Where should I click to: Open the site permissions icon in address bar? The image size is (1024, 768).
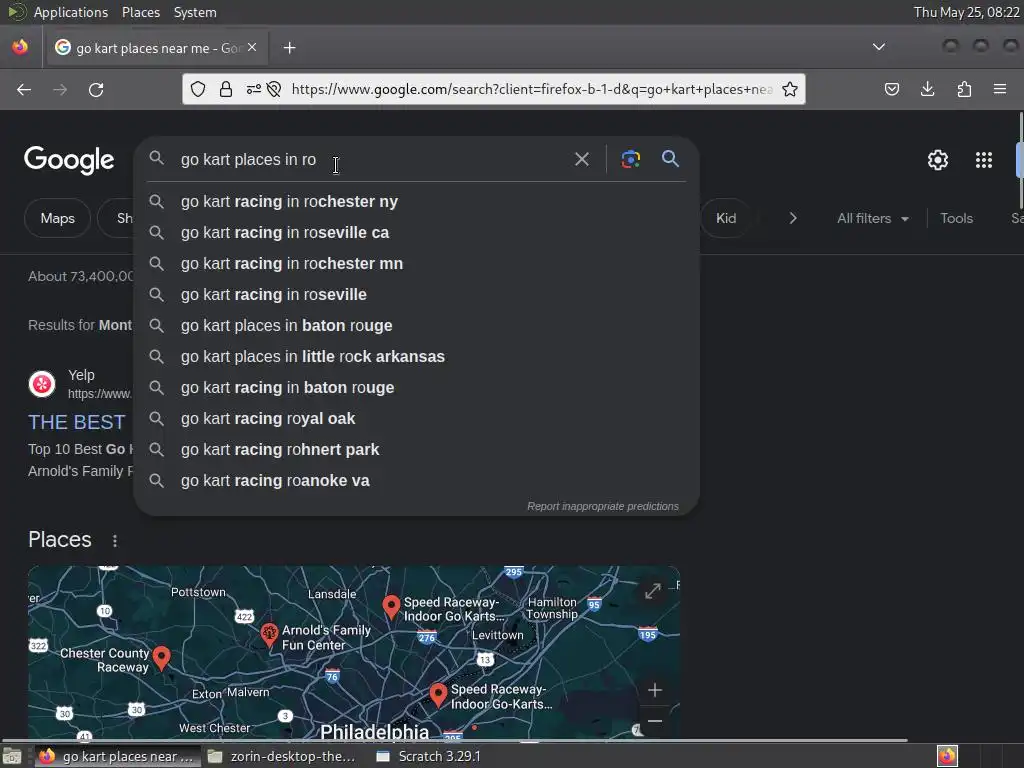pos(253,89)
